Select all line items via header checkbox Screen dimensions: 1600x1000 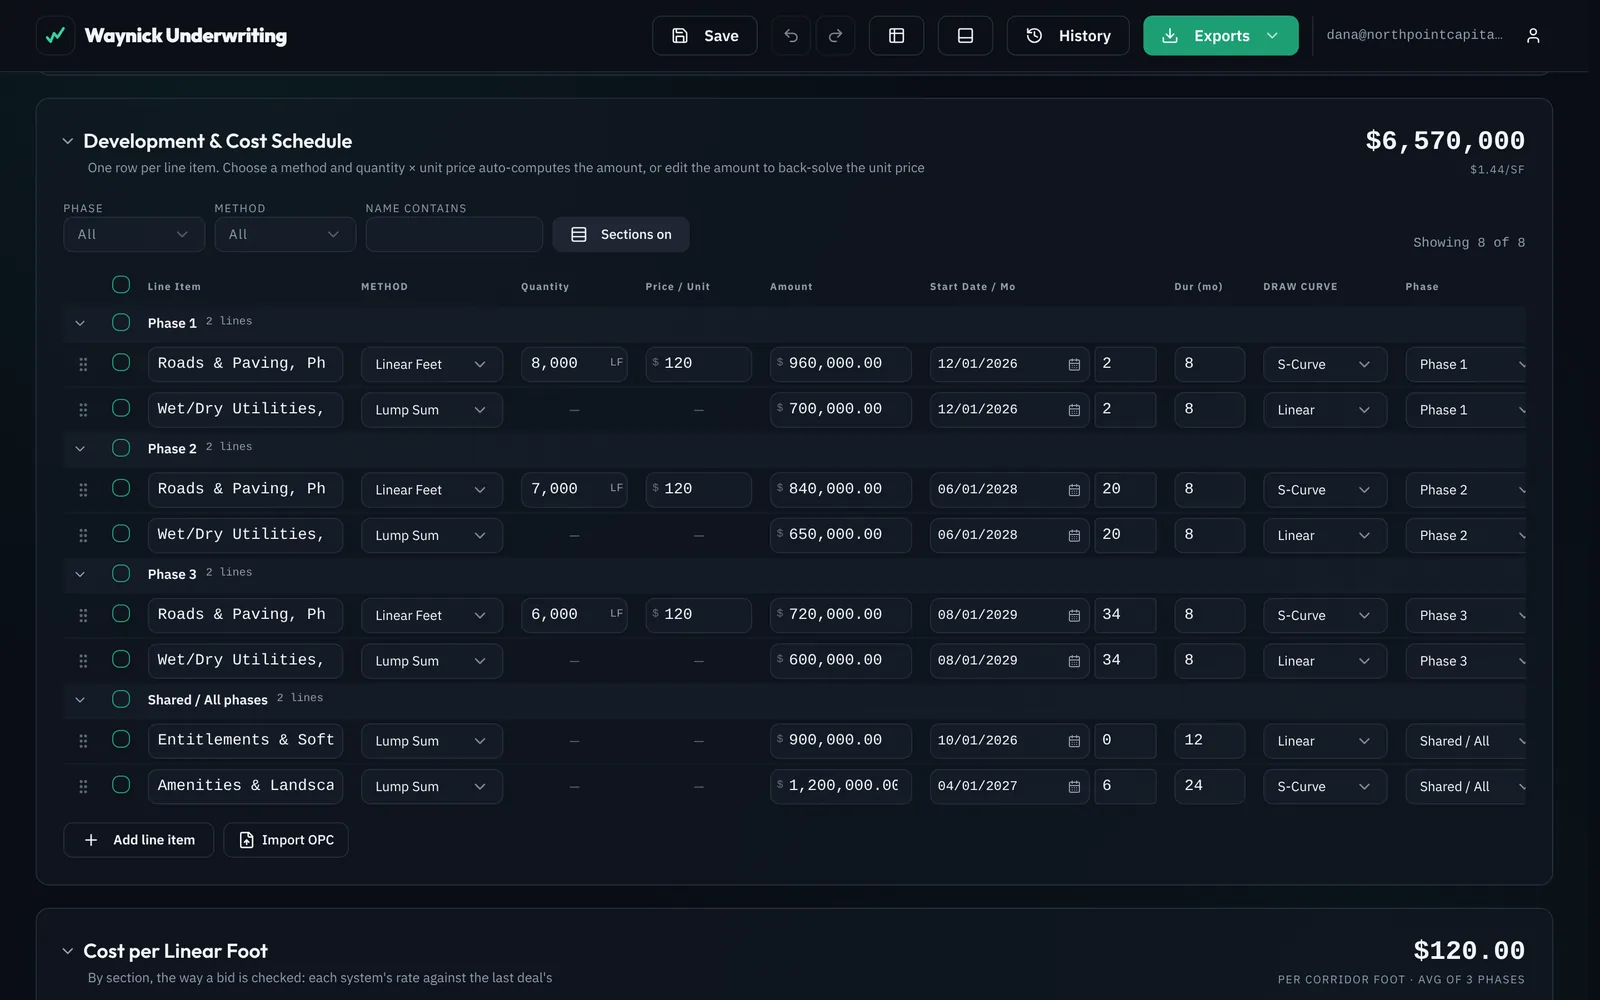121,285
